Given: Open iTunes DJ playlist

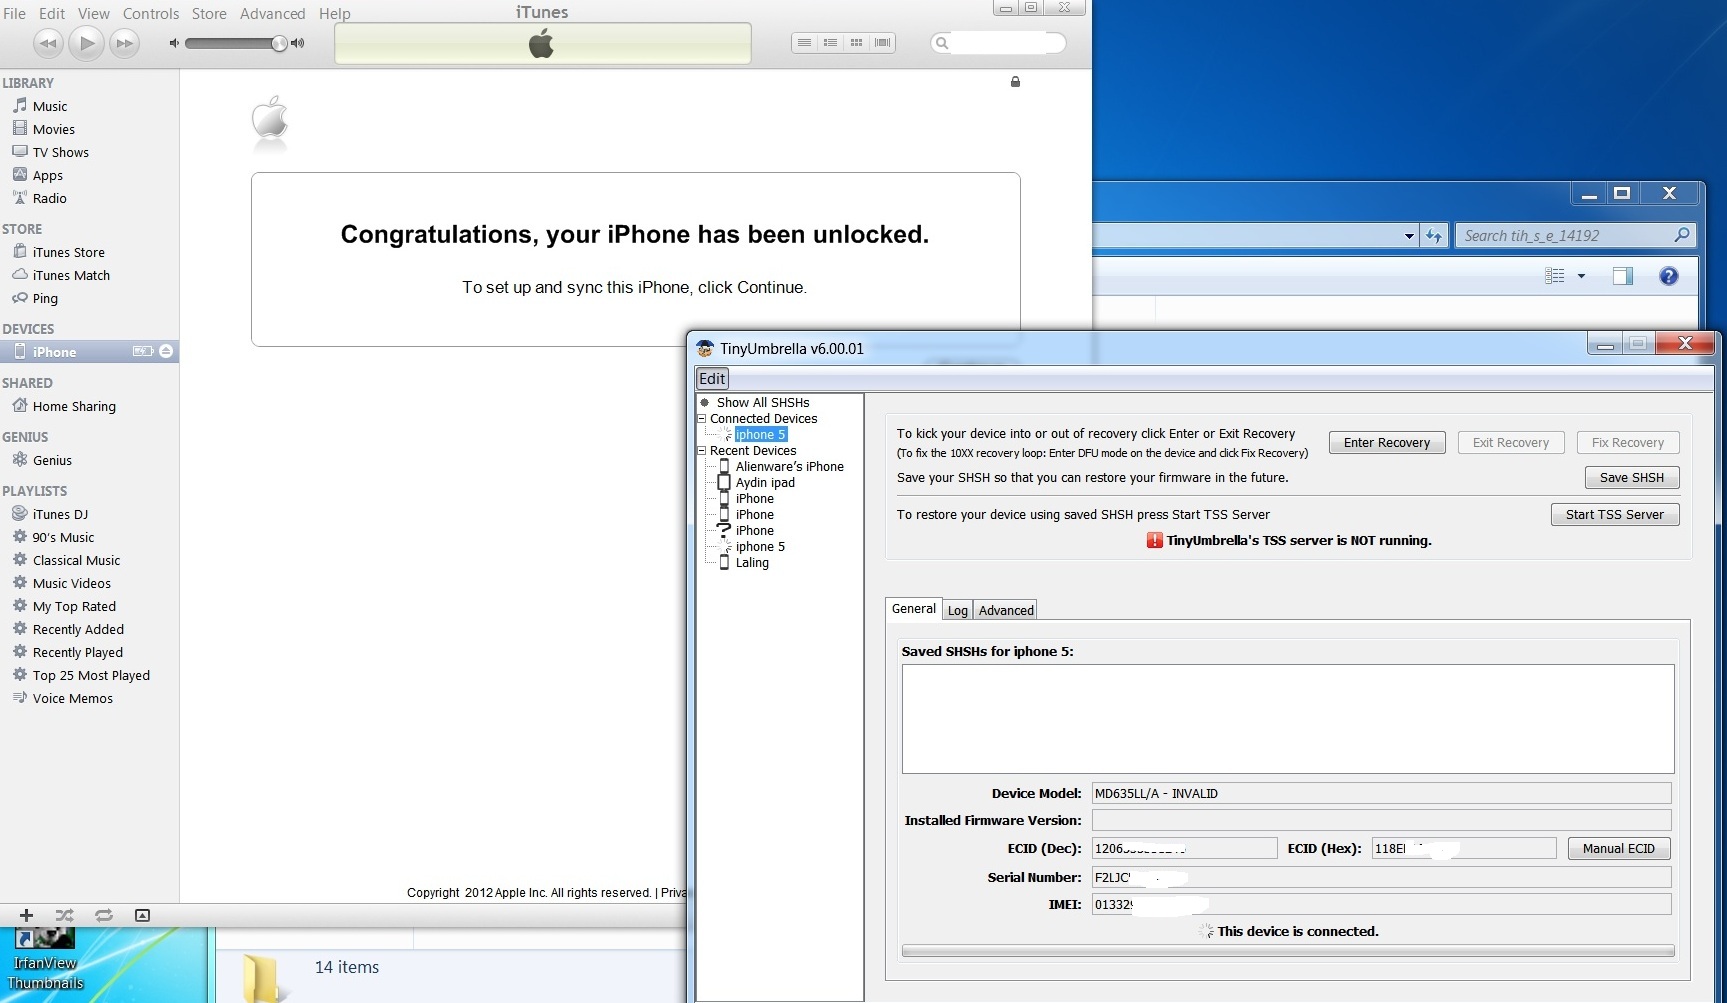Looking at the screenshot, I should (60, 514).
